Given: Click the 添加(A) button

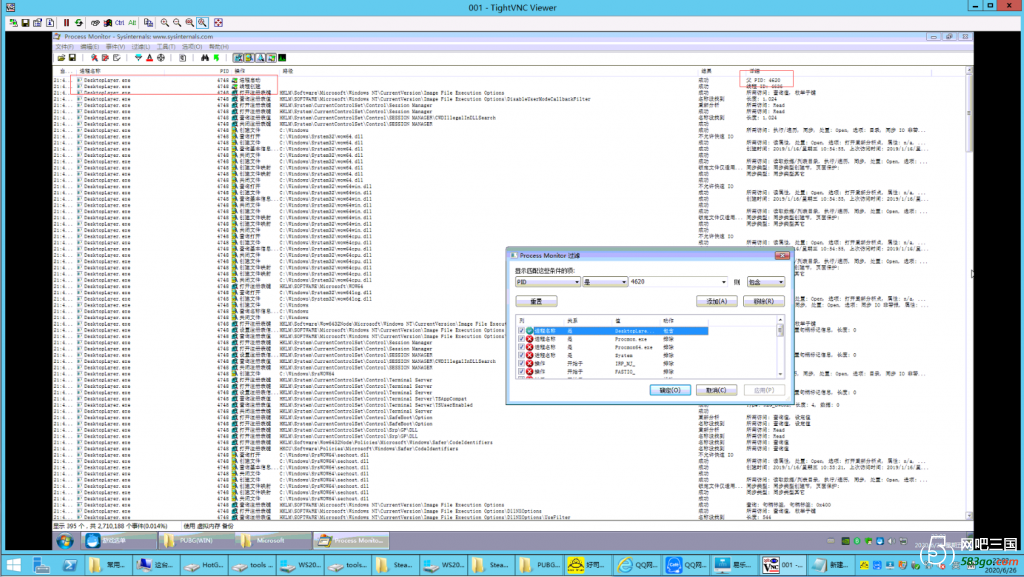Looking at the screenshot, I should point(716,302).
